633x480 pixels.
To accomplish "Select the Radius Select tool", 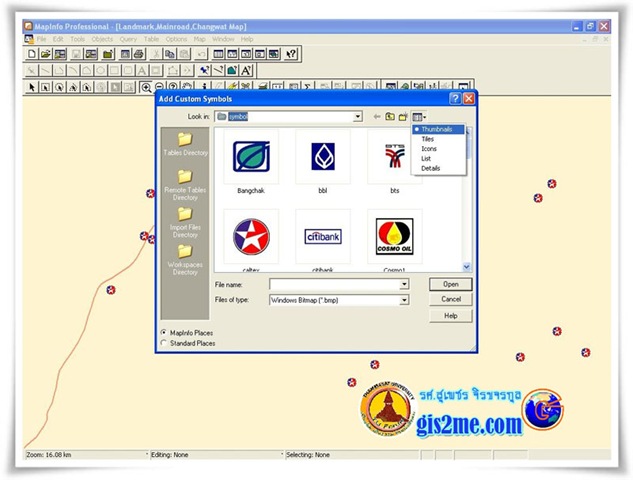I will pyautogui.click(x=59, y=87).
